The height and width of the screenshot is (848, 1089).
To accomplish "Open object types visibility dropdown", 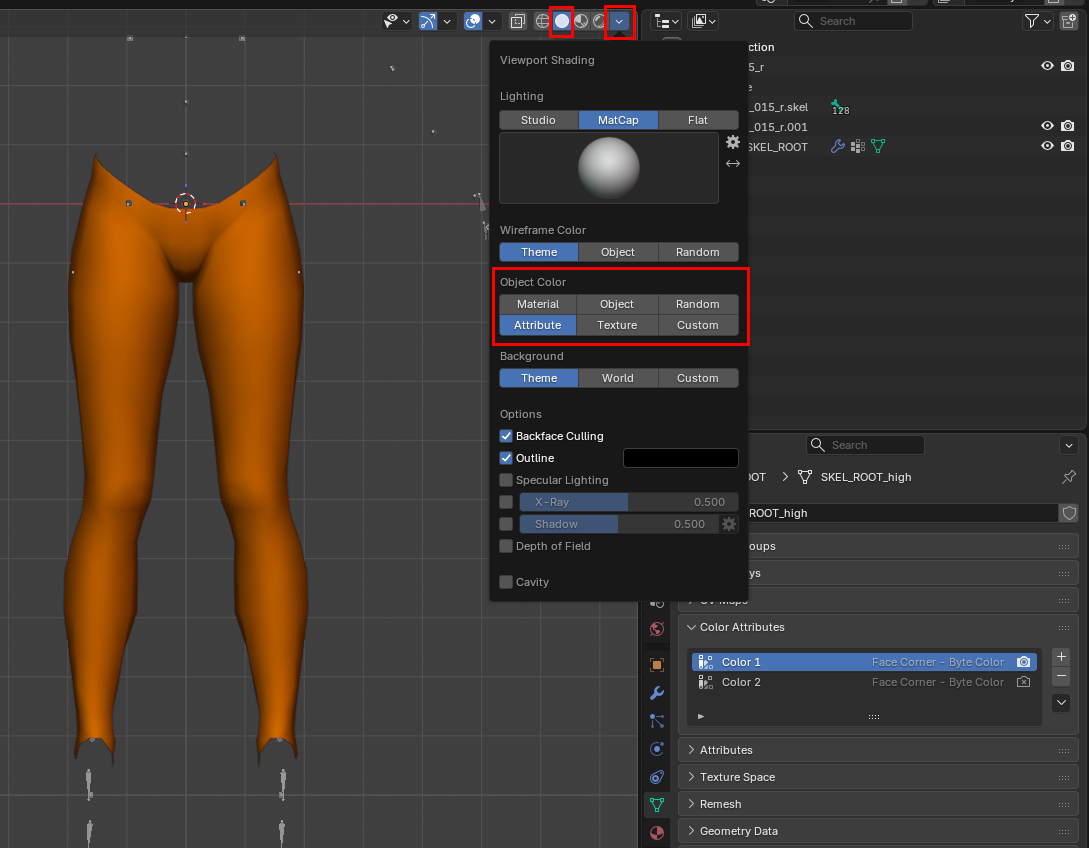I will [x=397, y=22].
